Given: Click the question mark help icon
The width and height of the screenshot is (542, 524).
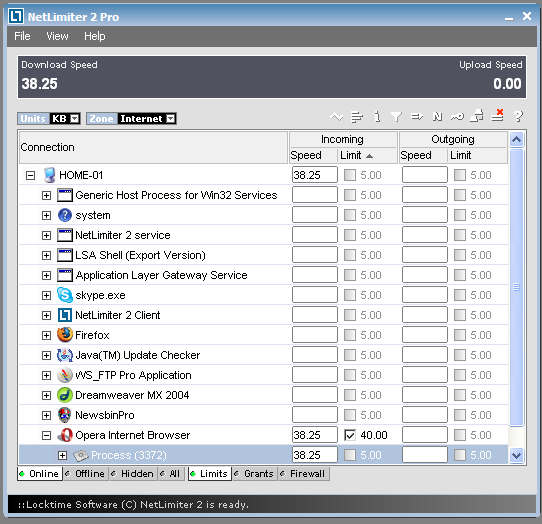Looking at the screenshot, I should [518, 116].
